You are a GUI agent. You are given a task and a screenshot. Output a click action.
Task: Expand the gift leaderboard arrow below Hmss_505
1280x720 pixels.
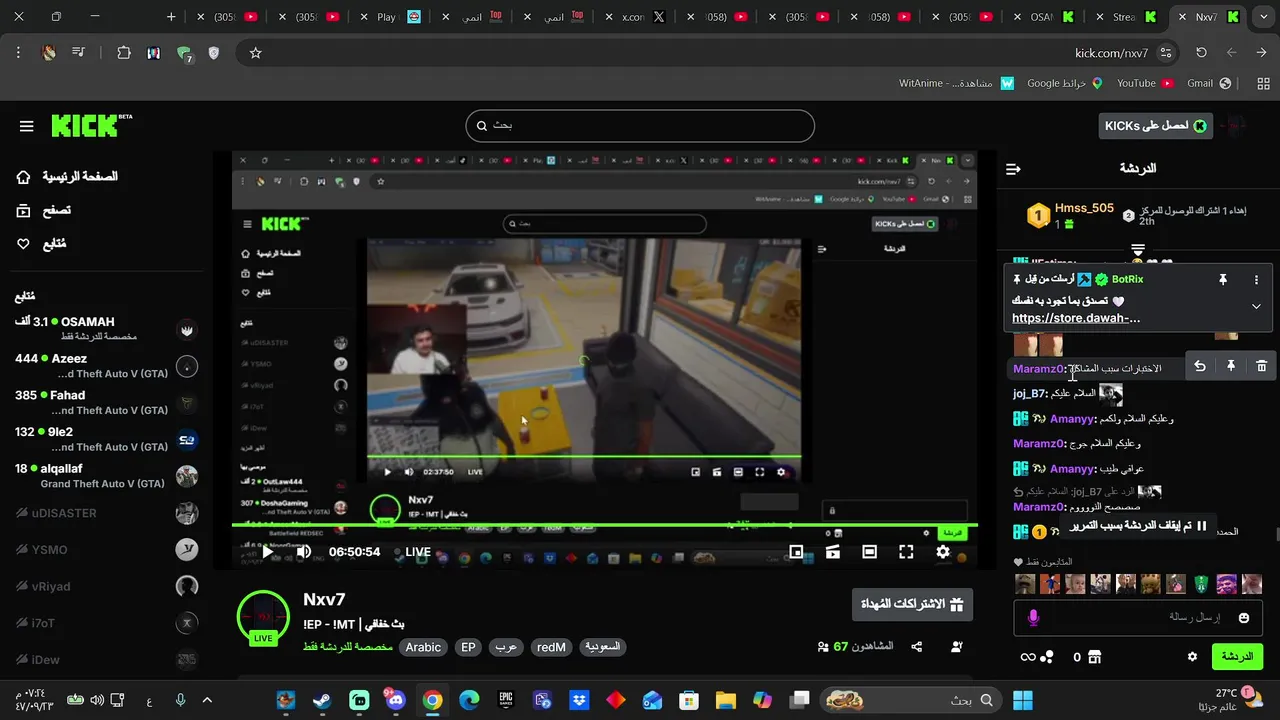pos(1138,249)
